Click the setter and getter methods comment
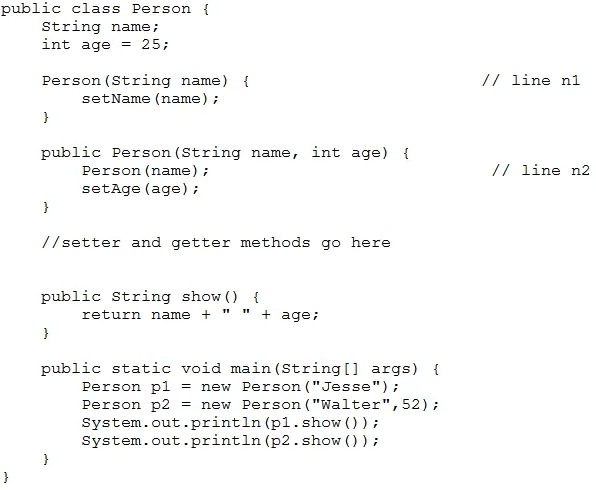This screenshot has width=596, height=490. [x=216, y=243]
